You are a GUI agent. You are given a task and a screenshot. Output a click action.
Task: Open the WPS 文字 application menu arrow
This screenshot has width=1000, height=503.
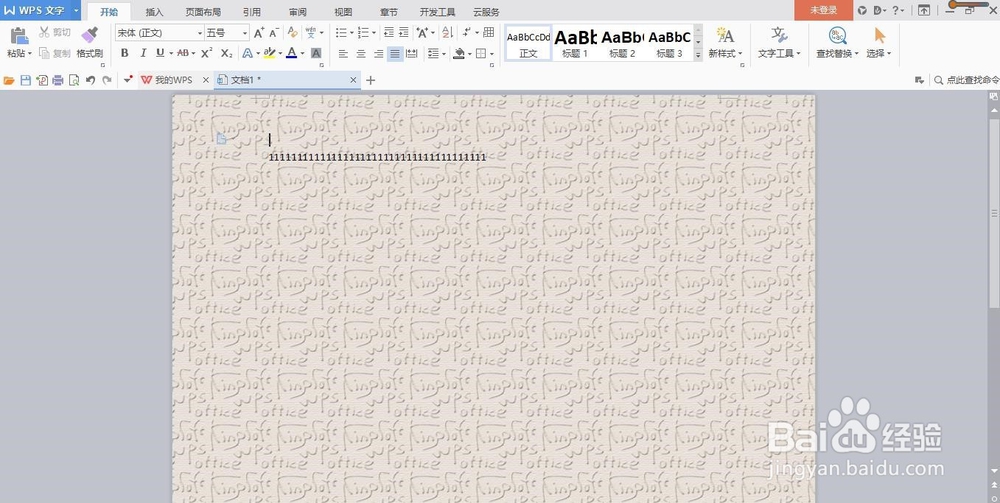(x=76, y=10)
